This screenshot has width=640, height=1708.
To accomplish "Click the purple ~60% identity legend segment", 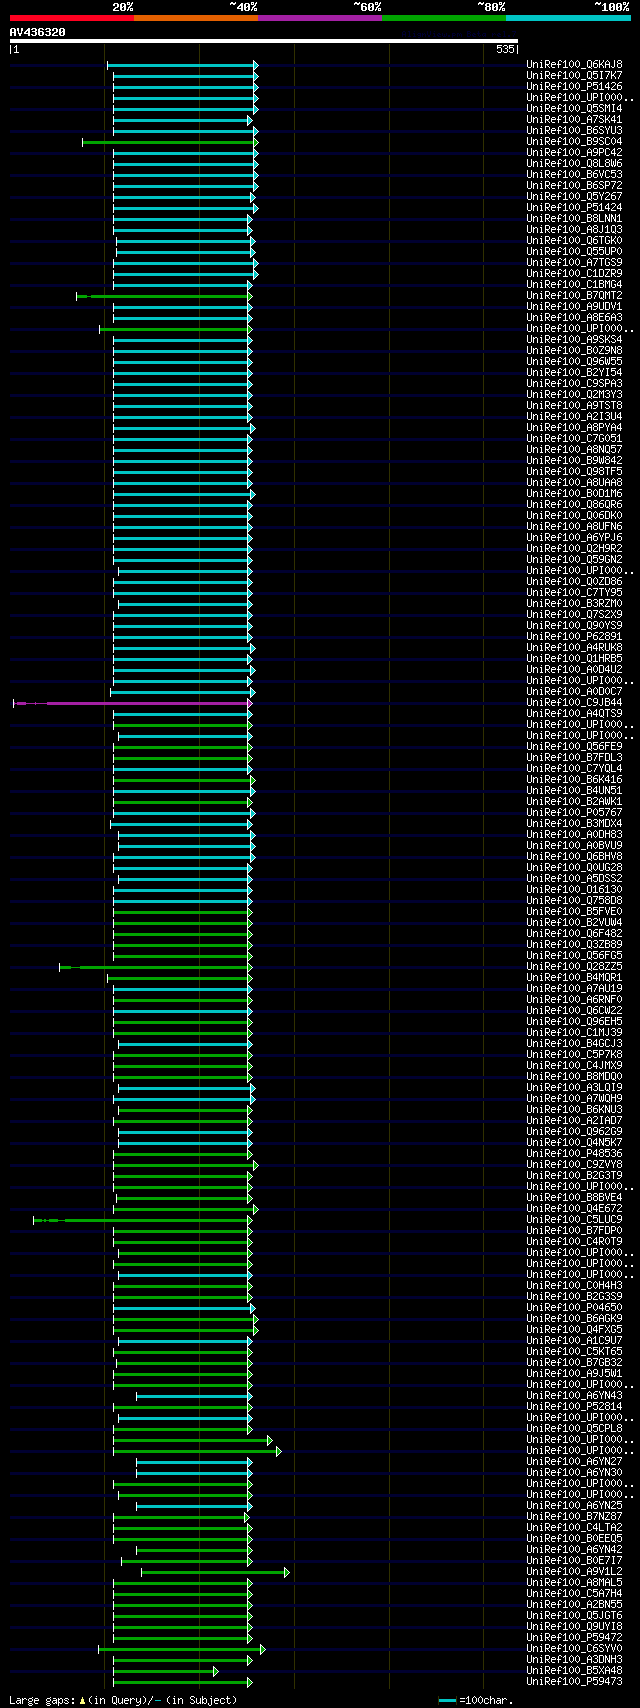I will pyautogui.click(x=320, y=18).
